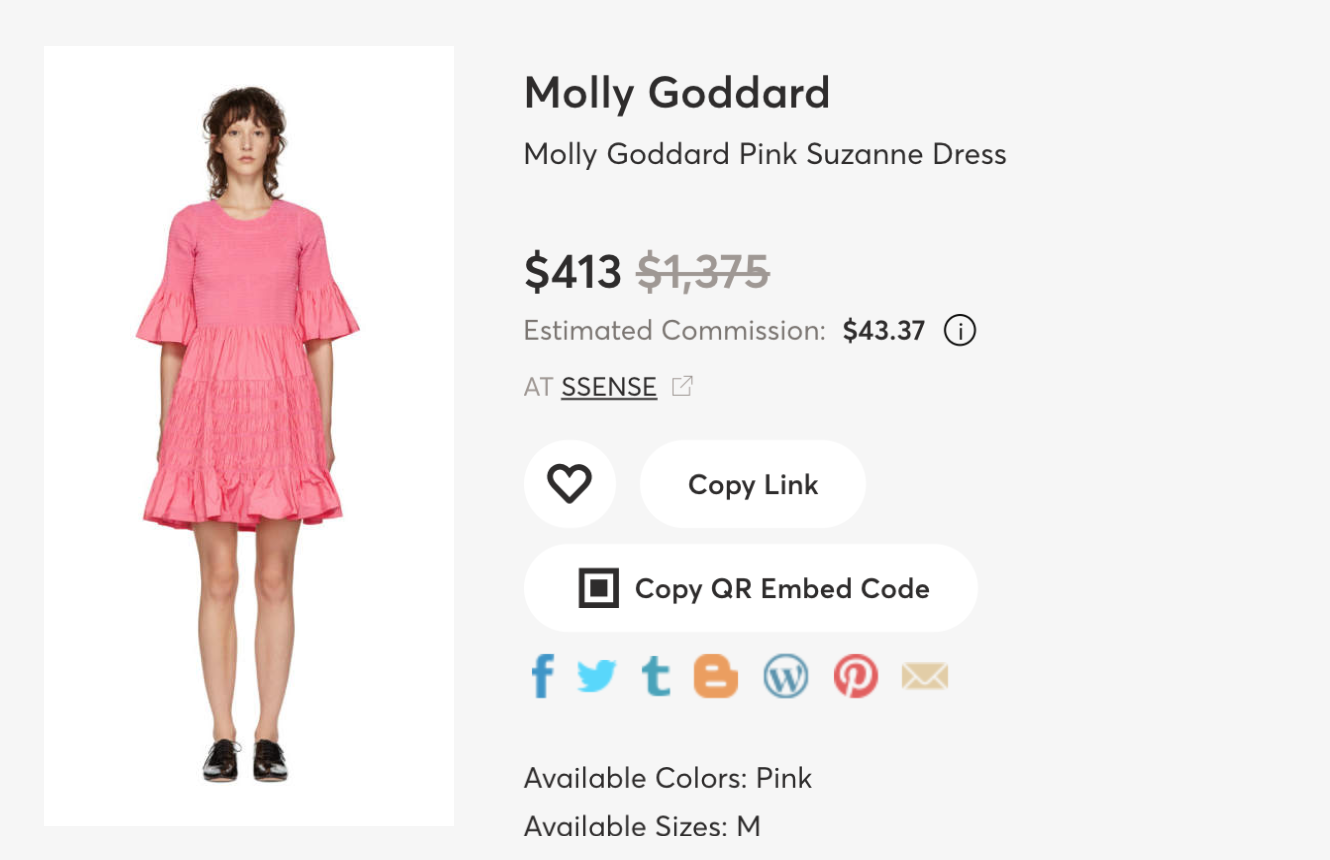Favorite the dress with the heart button
This screenshot has width=1330, height=860.
tap(569, 484)
